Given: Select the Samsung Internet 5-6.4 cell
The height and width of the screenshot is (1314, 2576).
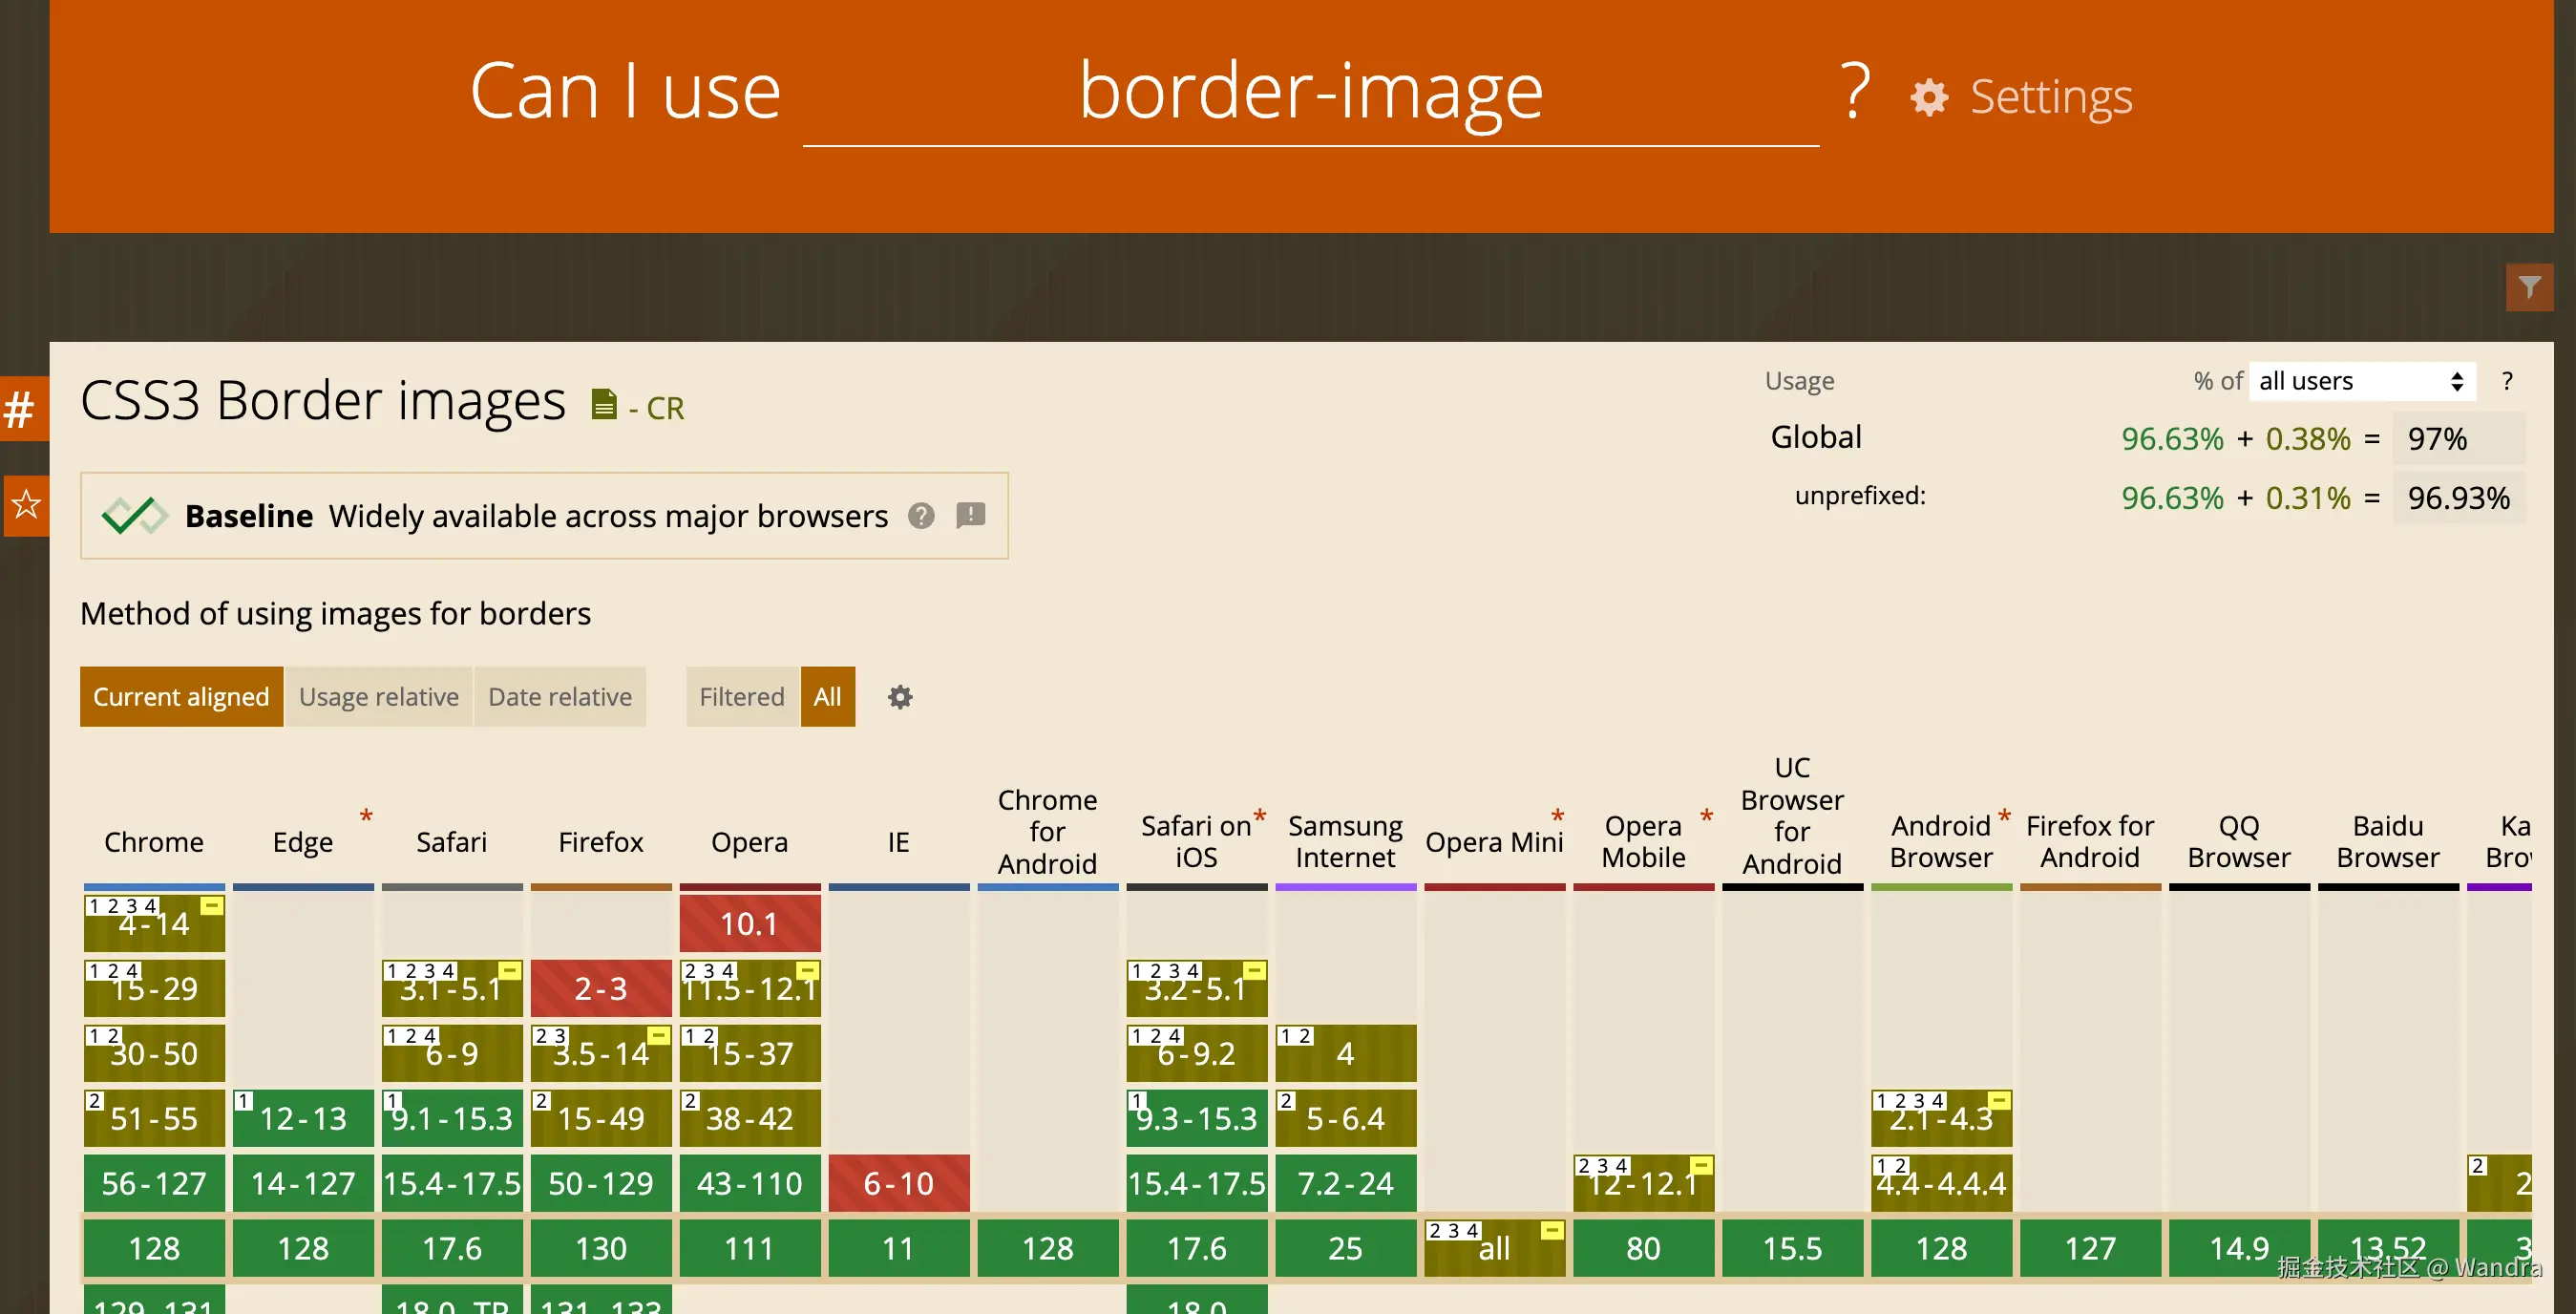Looking at the screenshot, I should point(1346,1118).
